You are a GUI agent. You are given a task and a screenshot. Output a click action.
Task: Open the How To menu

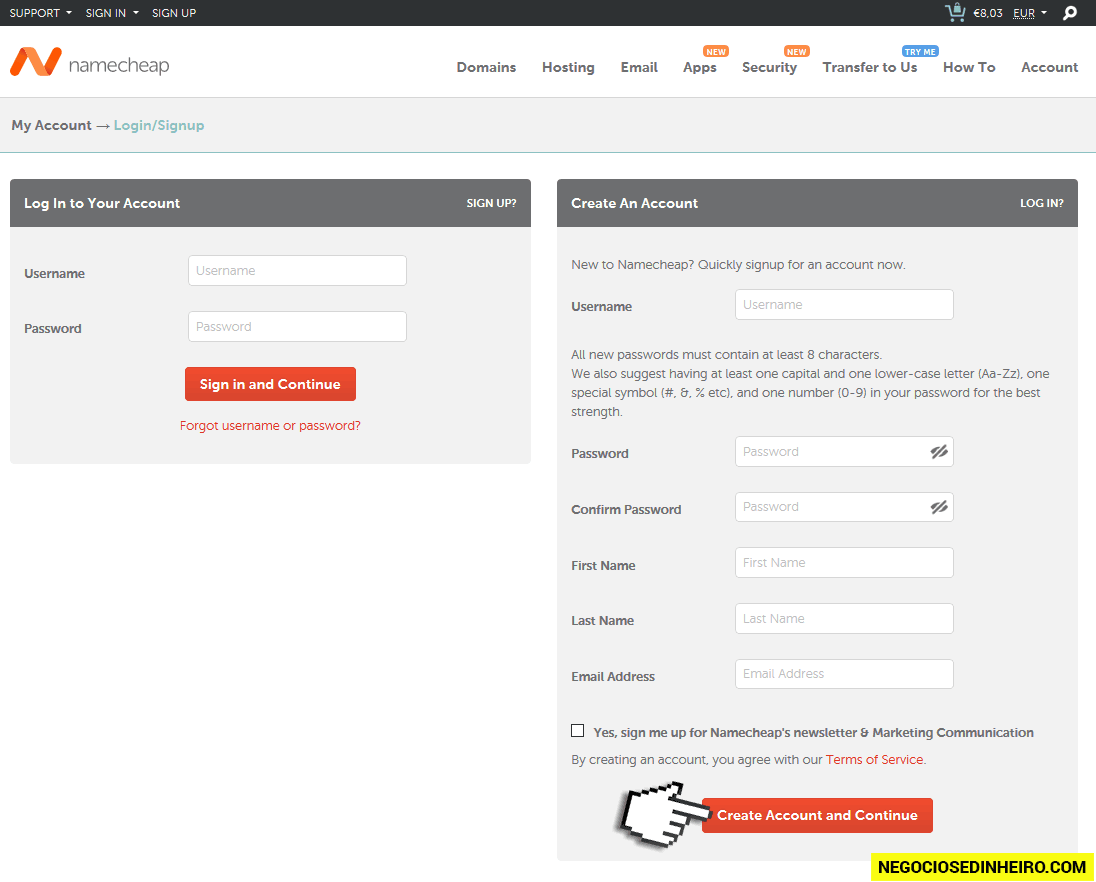(x=969, y=67)
